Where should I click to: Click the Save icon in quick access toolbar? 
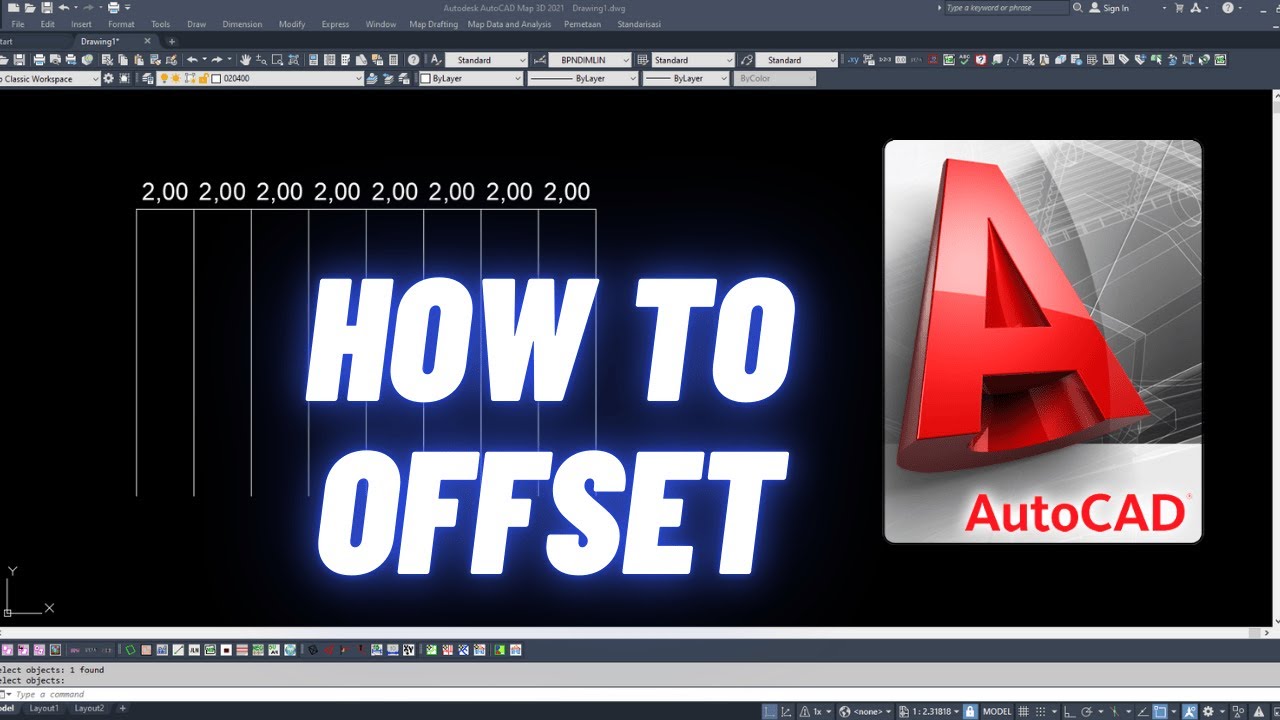47,8
